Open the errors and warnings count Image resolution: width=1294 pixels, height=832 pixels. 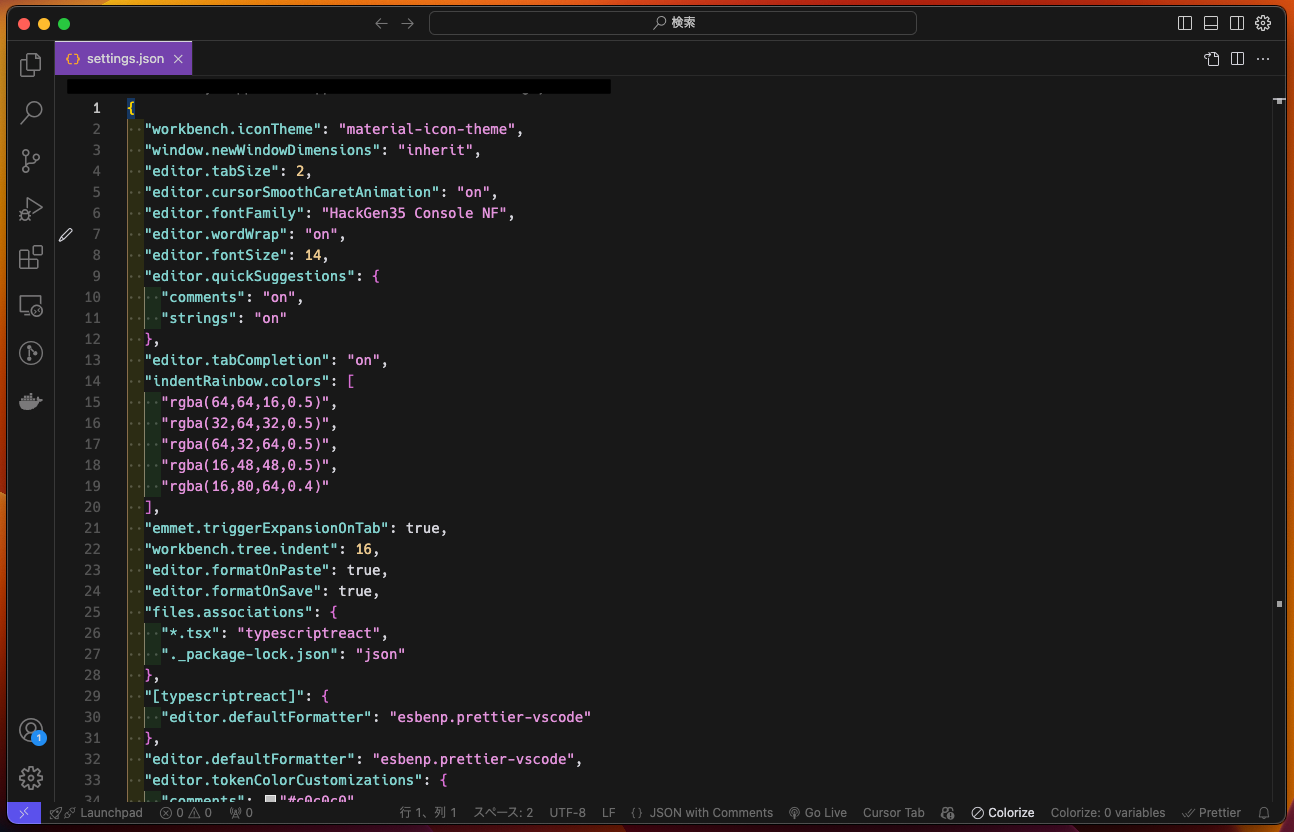(186, 813)
